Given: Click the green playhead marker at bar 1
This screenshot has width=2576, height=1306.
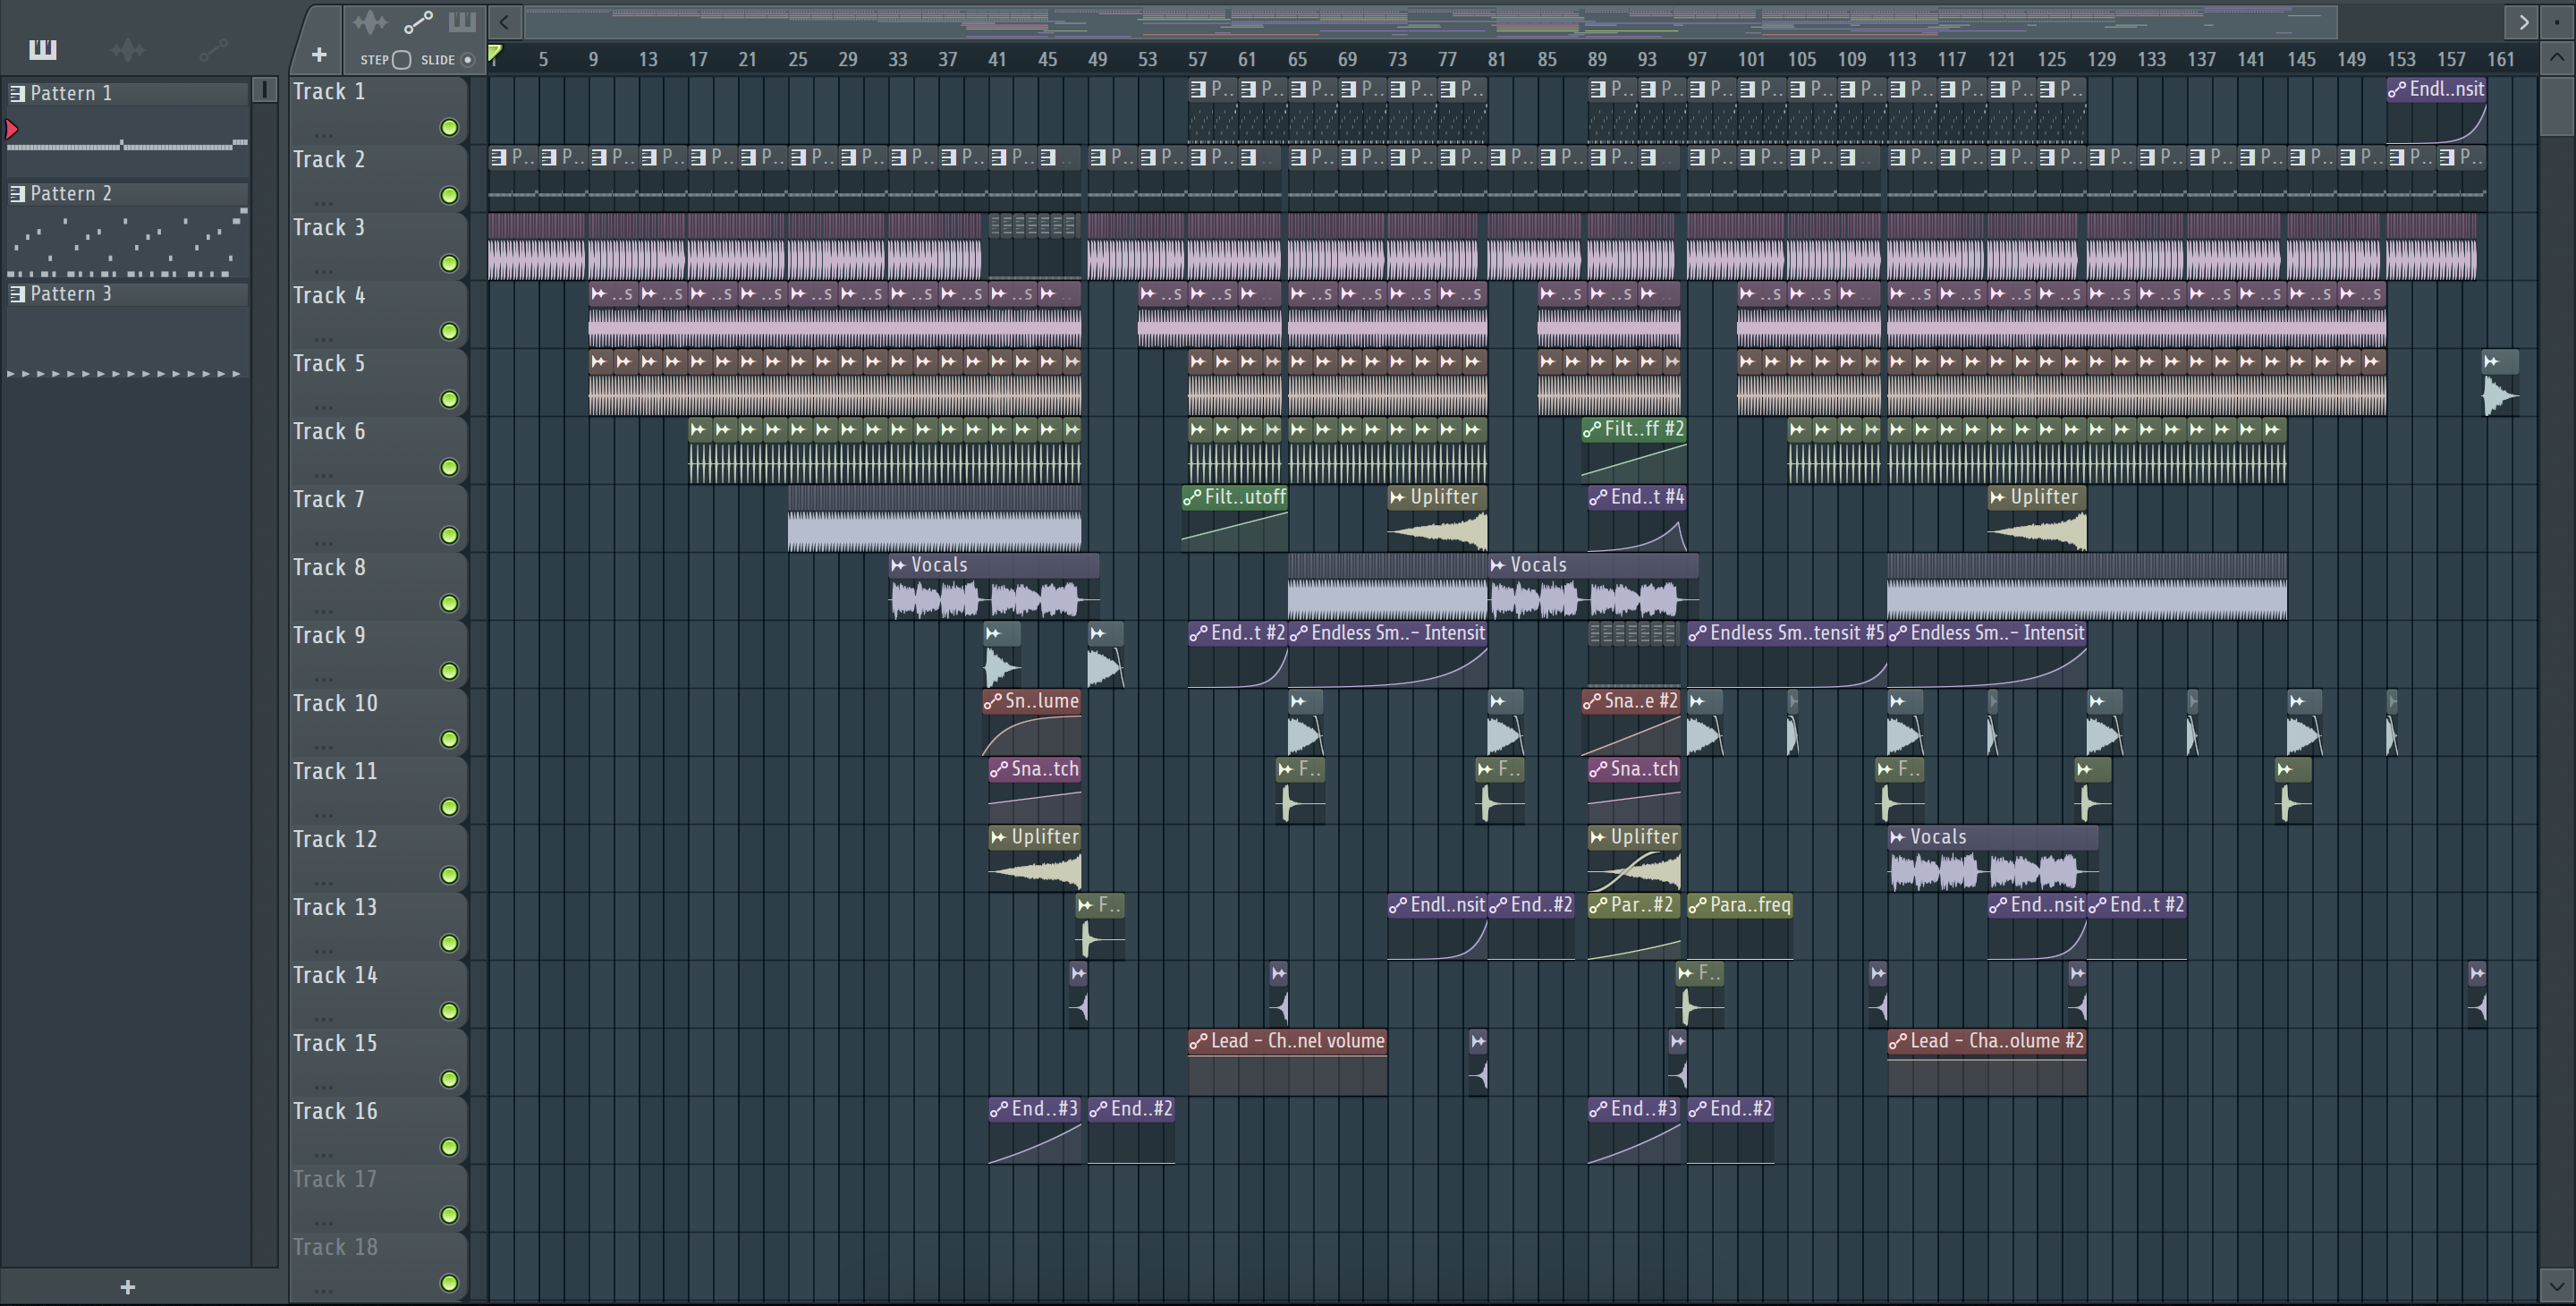Looking at the screenshot, I should (494, 53).
